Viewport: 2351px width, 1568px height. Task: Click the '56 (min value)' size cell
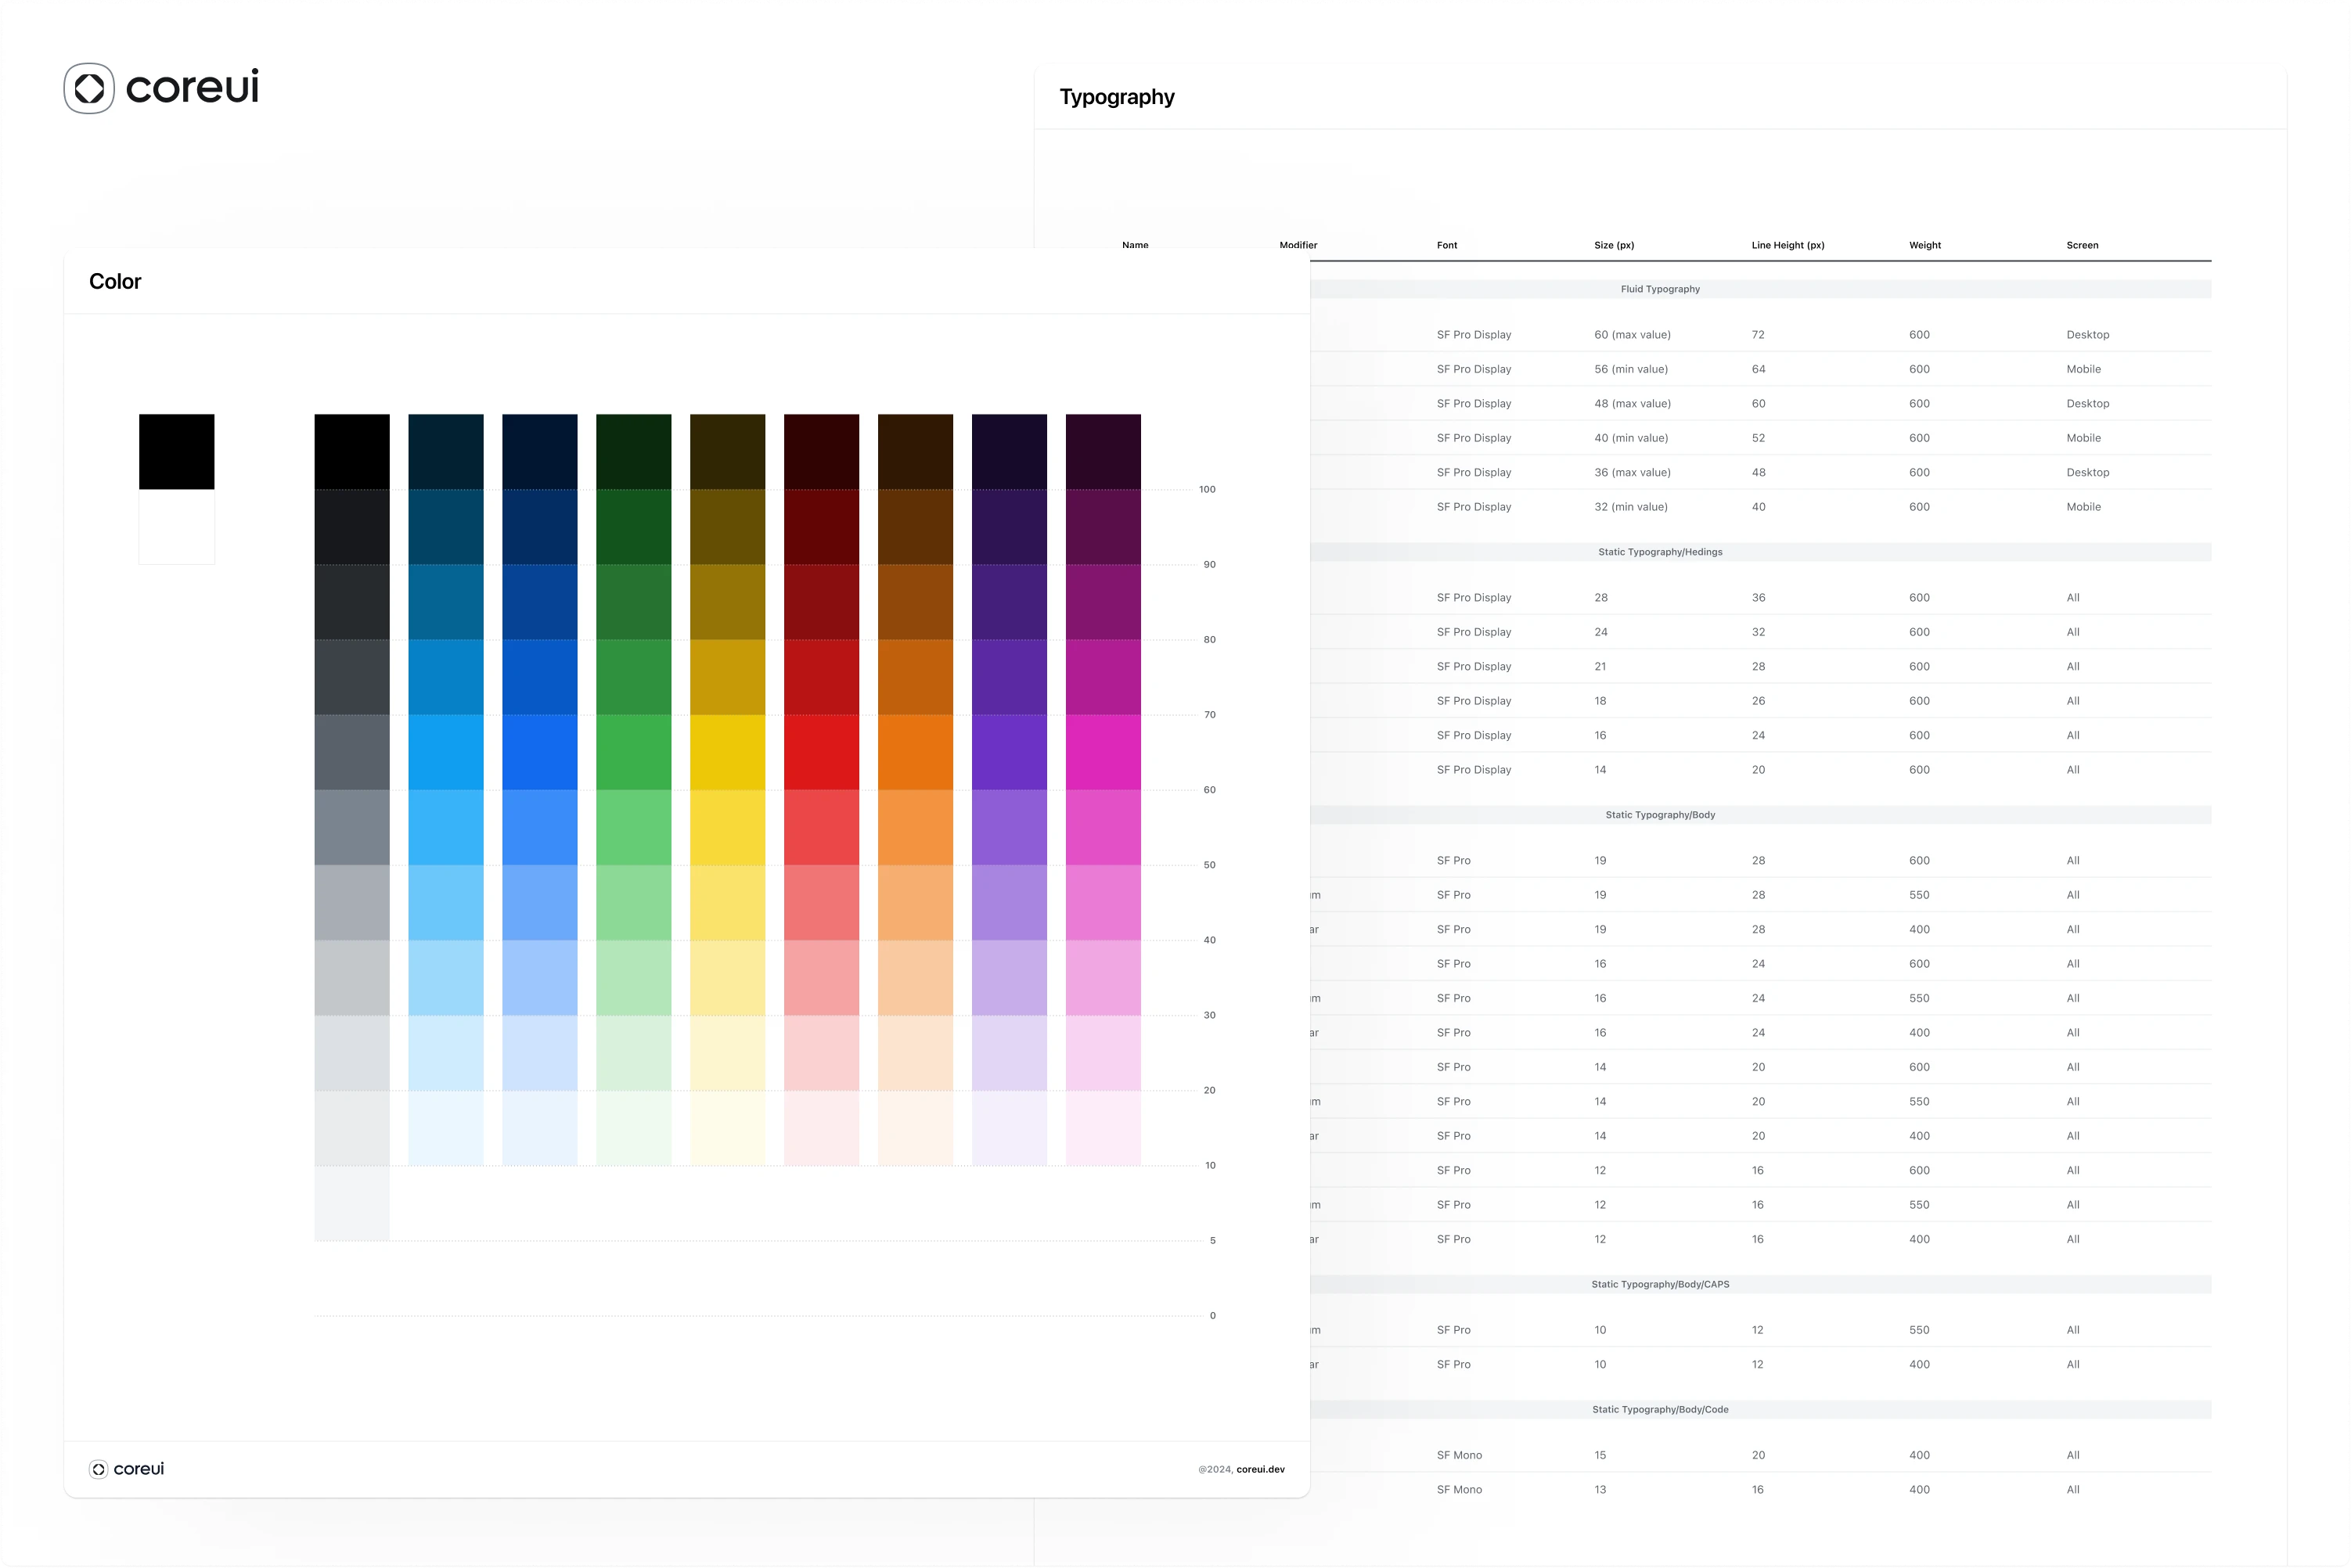click(1631, 369)
